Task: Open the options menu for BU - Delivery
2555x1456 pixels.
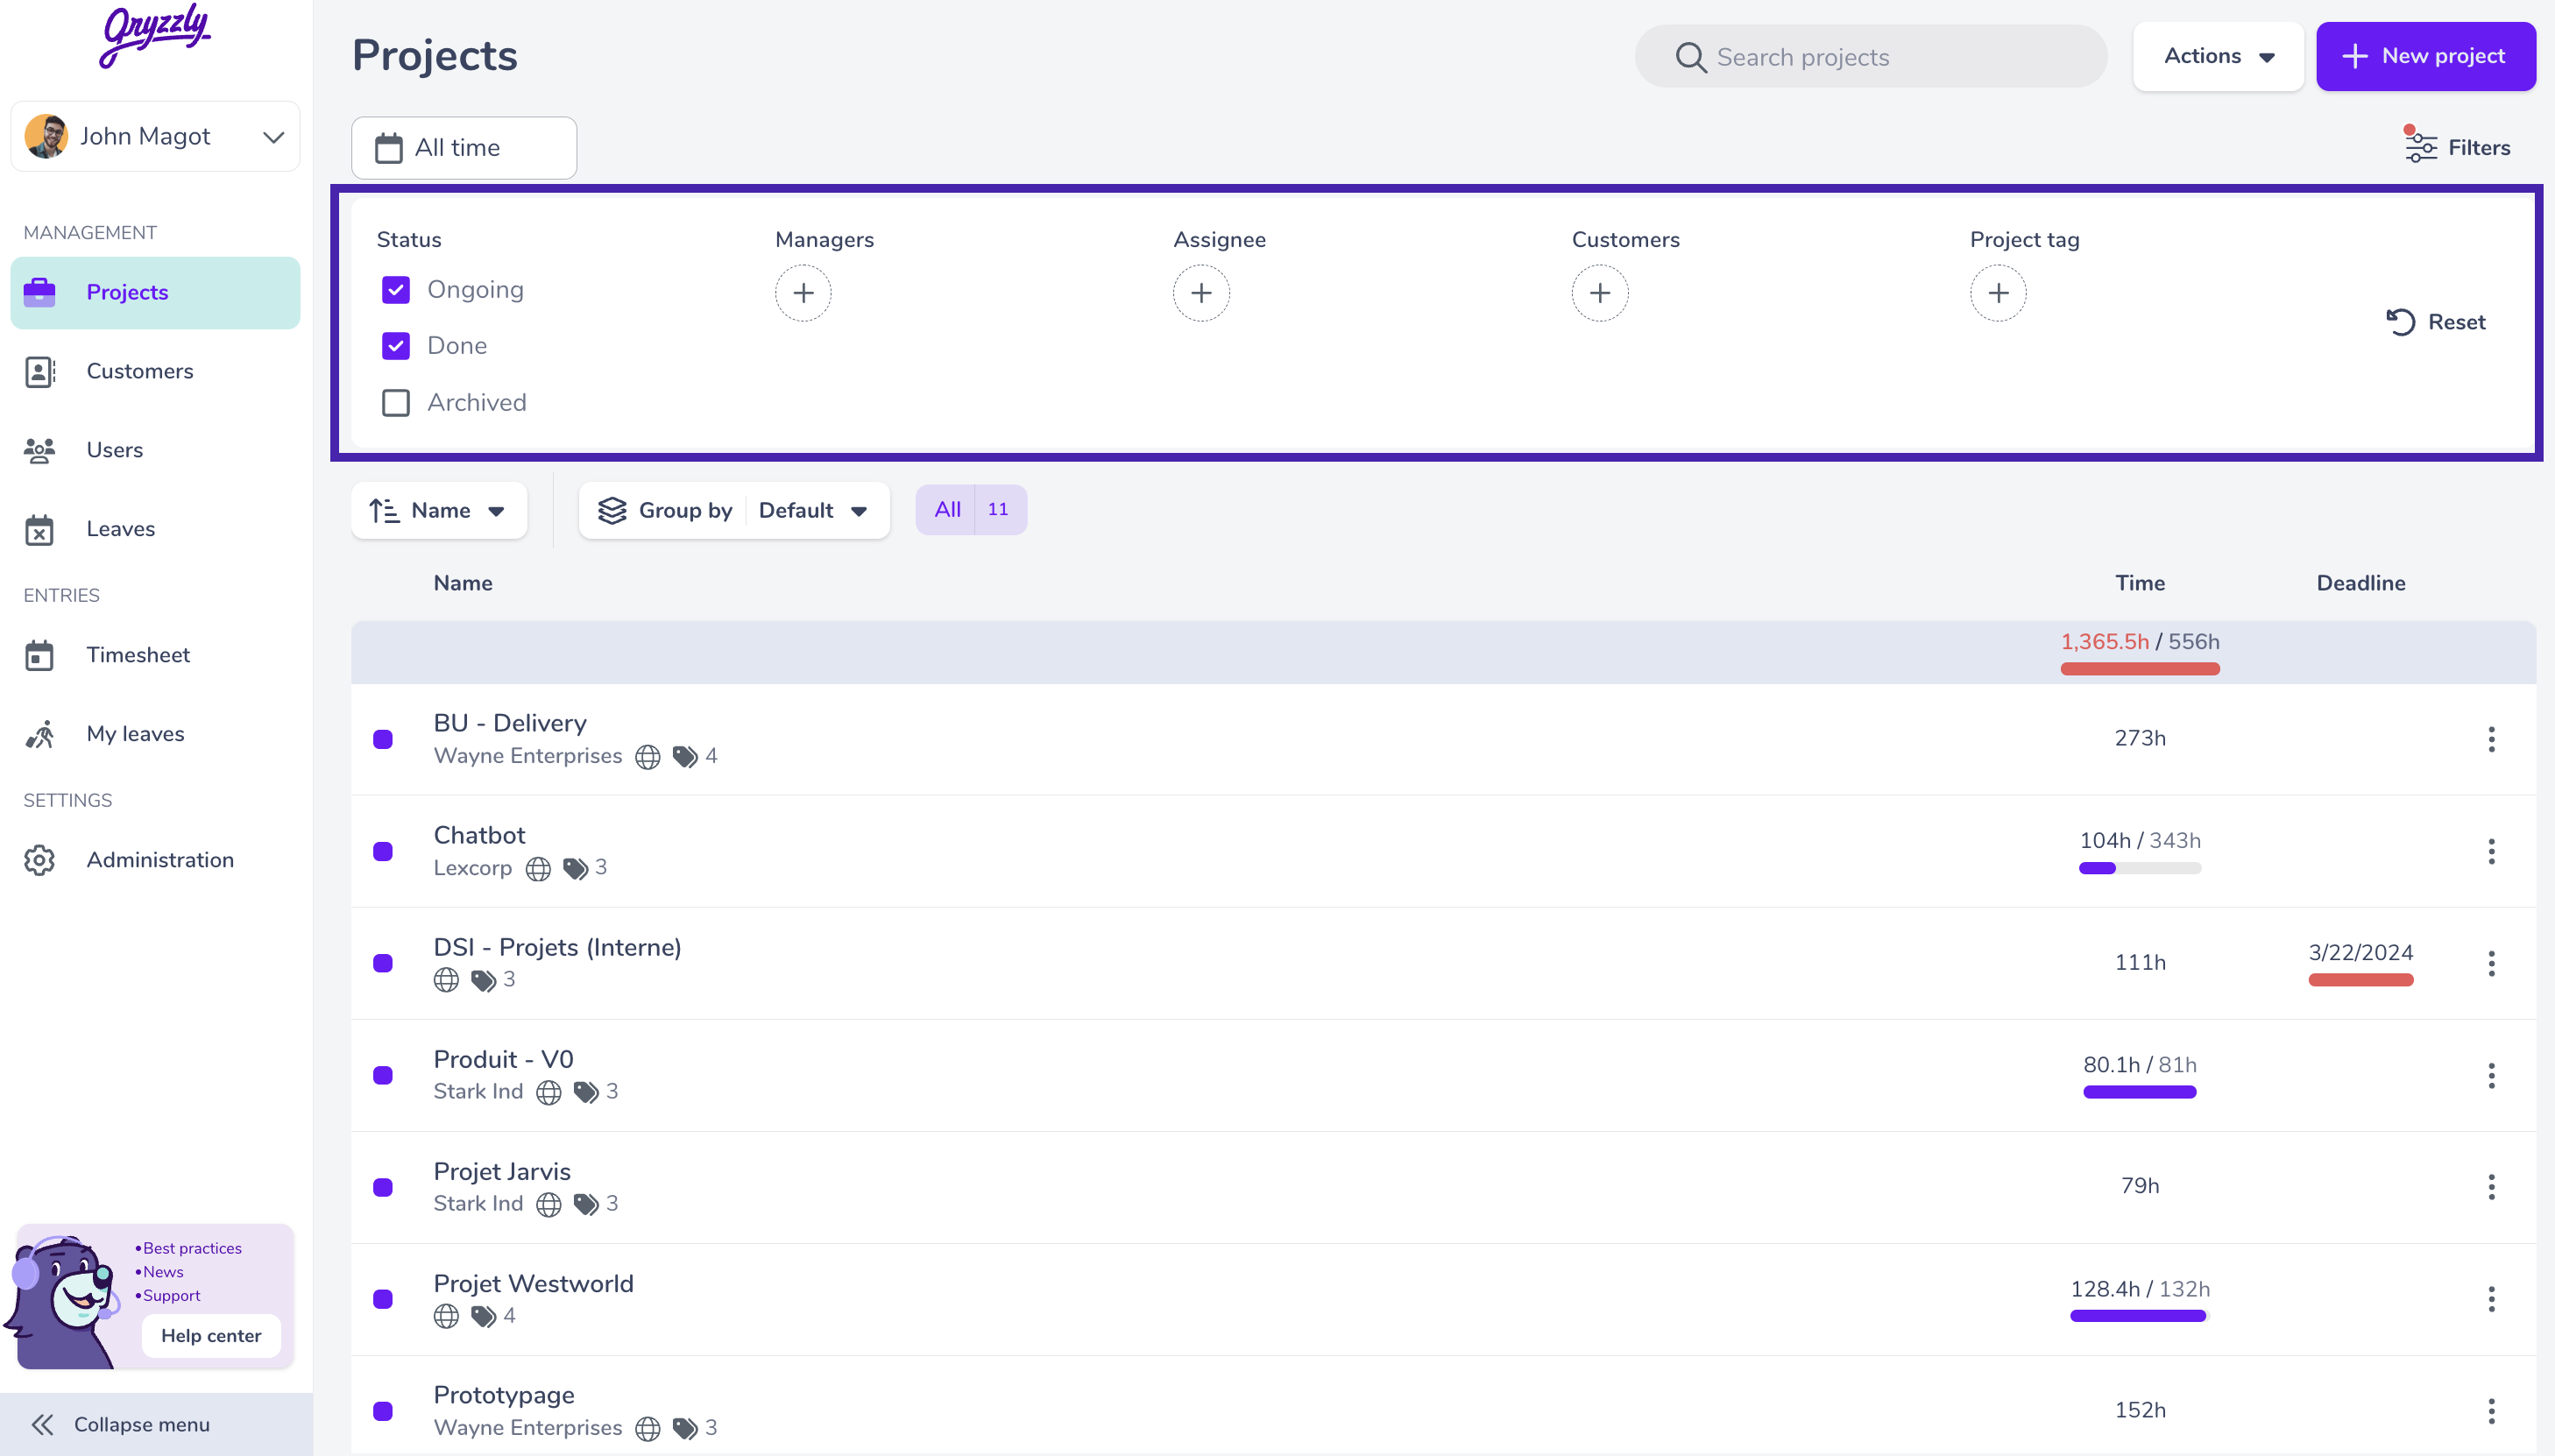Action: click(x=2491, y=739)
